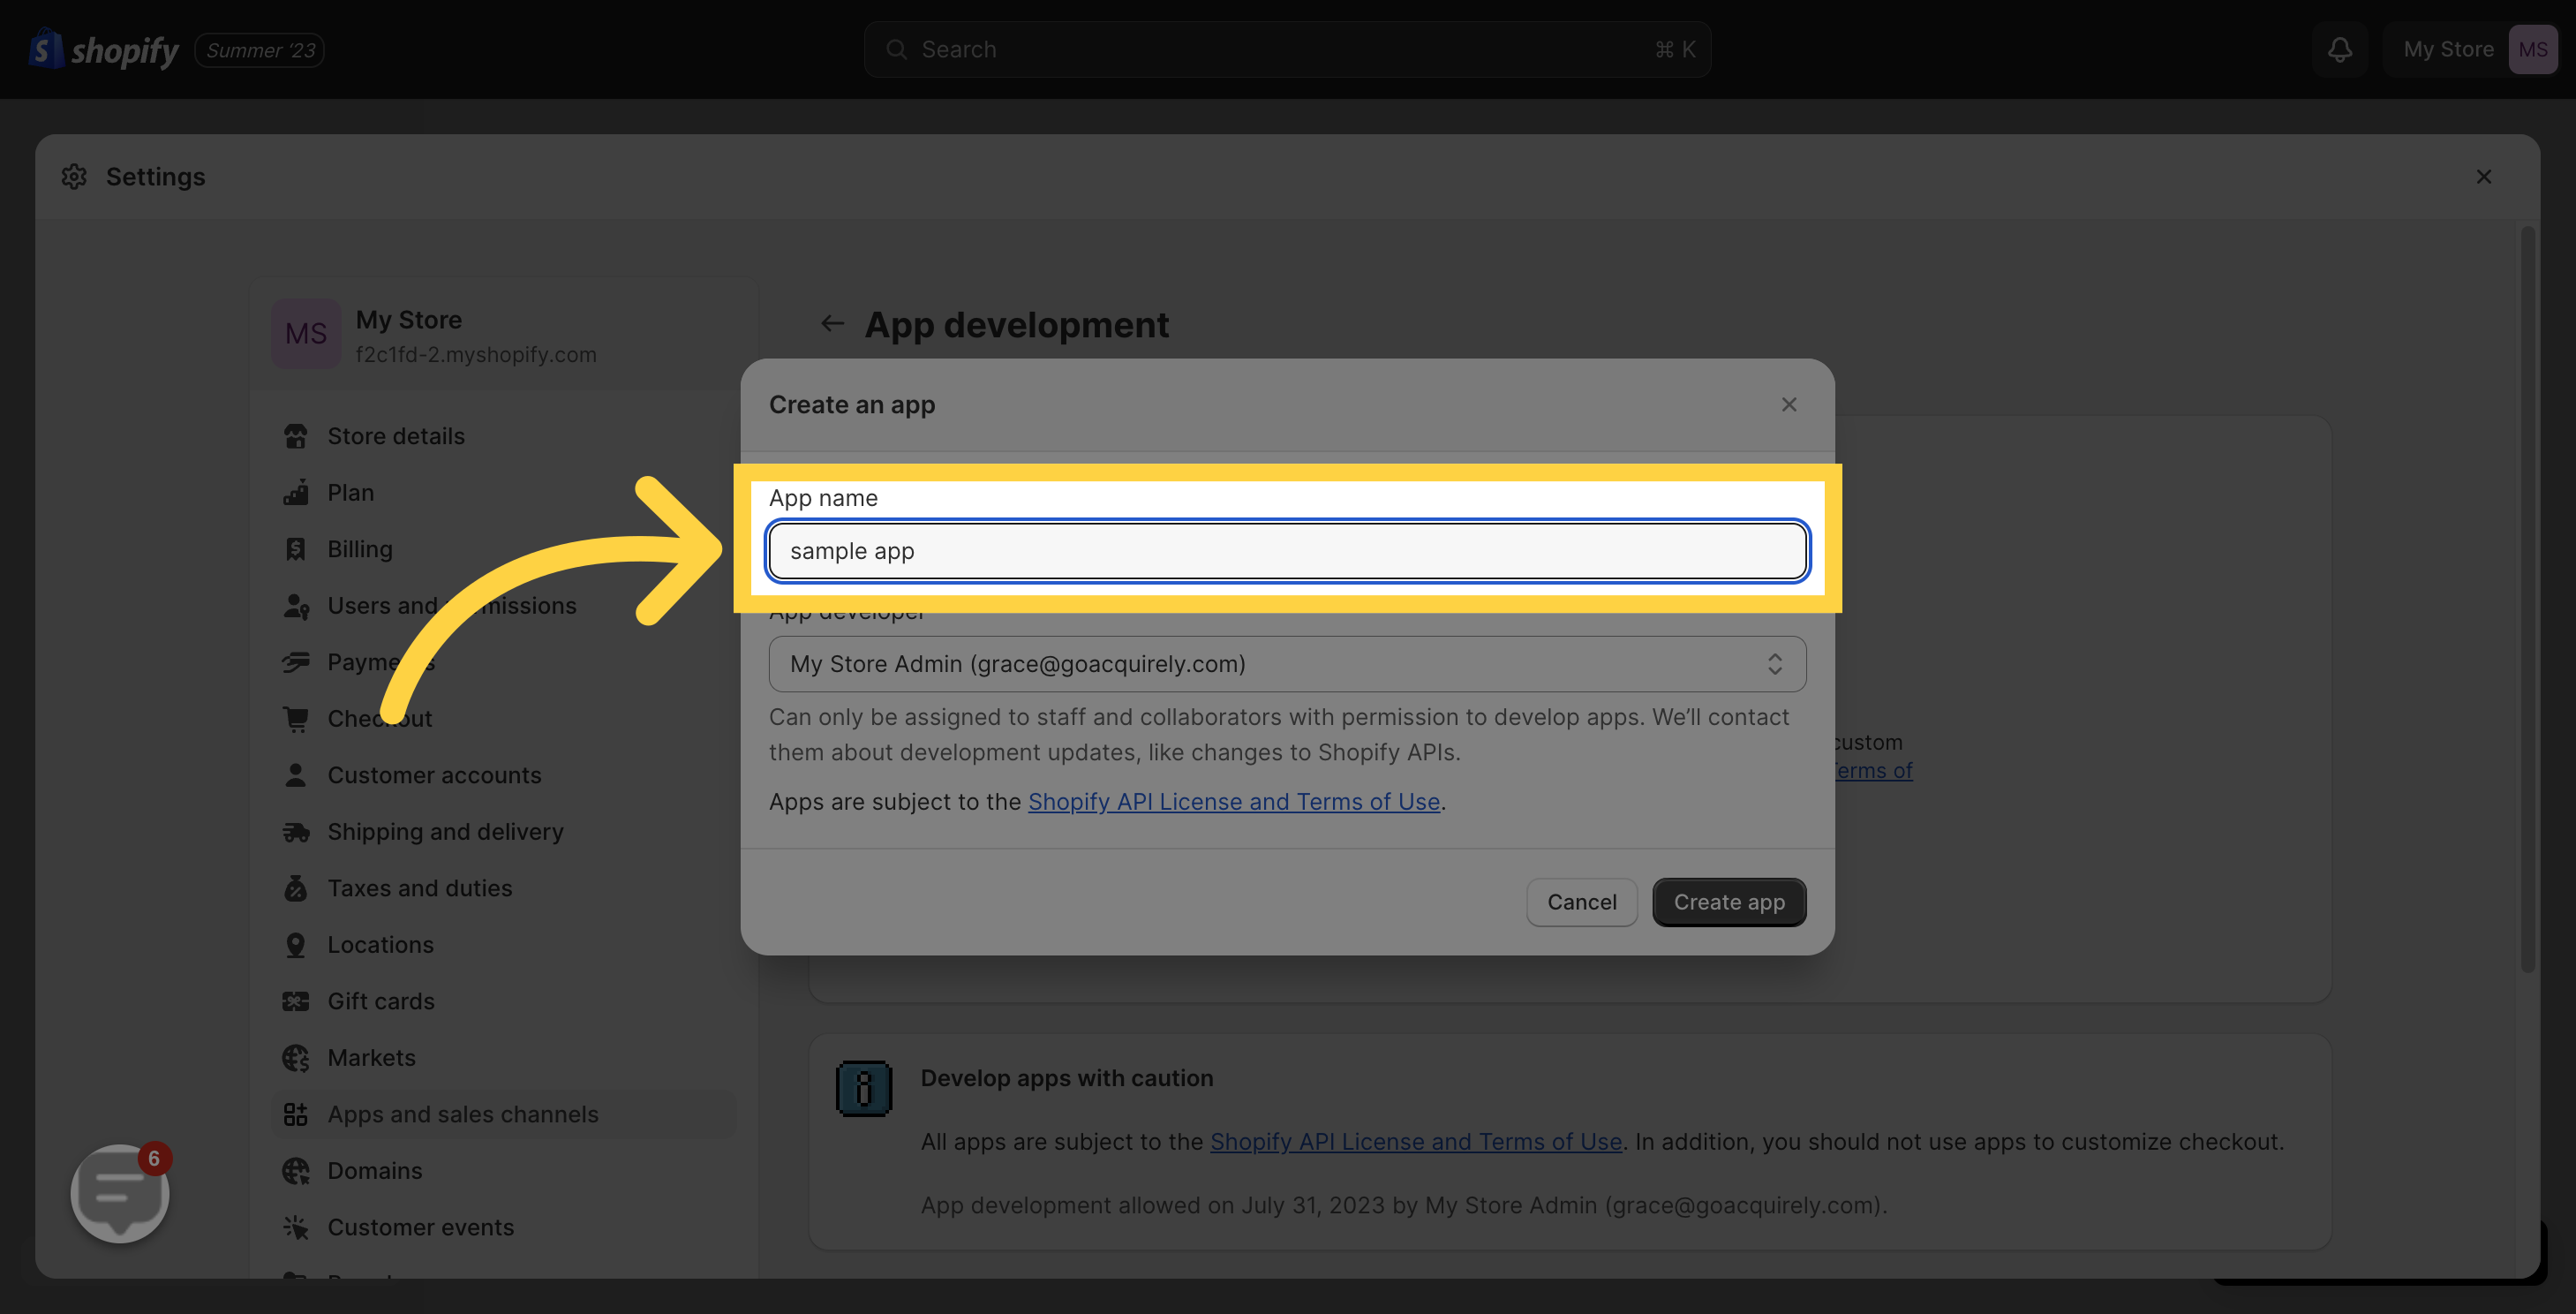
Task: Select the App developer dropdown
Action: tap(1286, 662)
